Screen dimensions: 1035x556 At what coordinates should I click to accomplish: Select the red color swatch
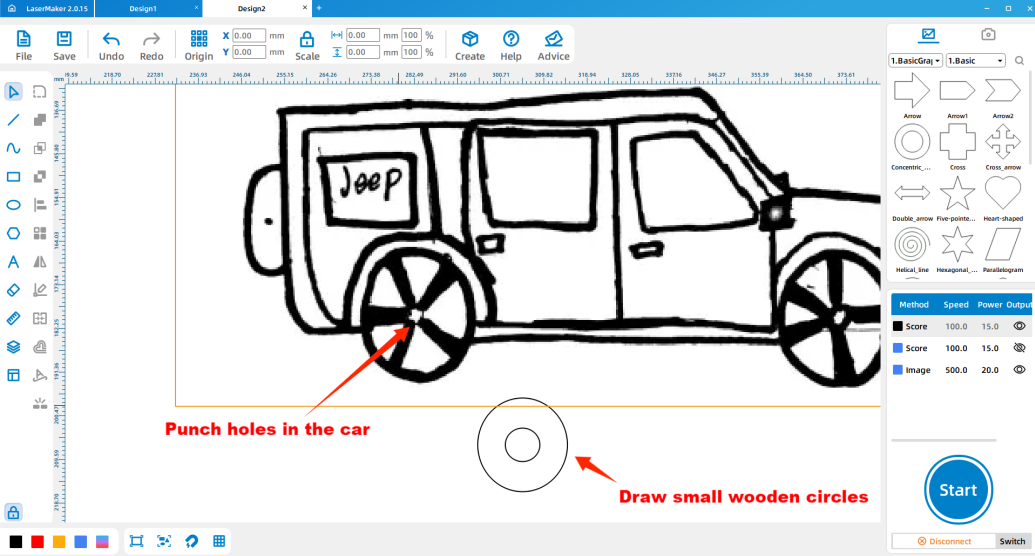pyautogui.click(x=38, y=541)
